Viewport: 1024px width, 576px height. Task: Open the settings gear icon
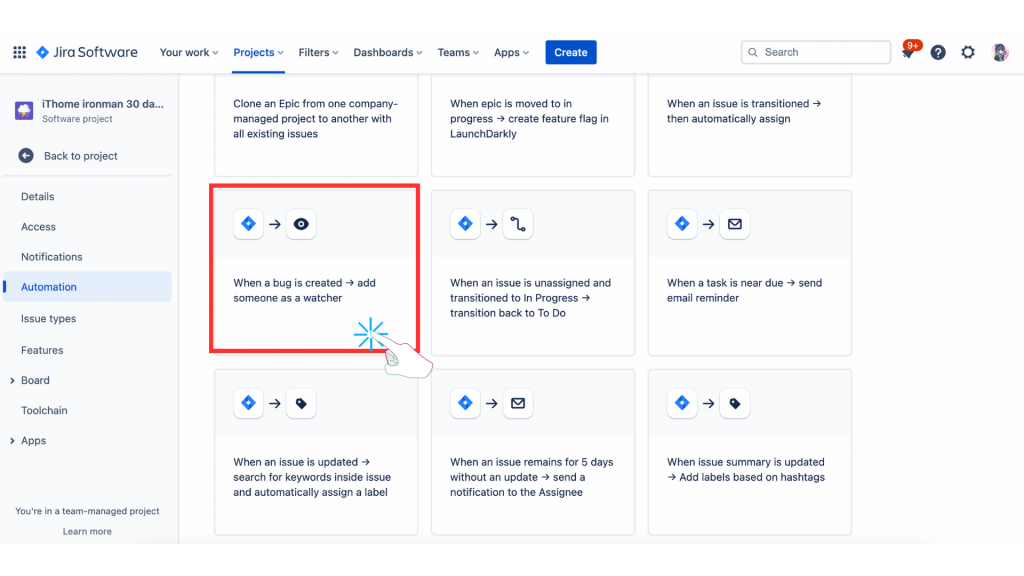pos(968,52)
